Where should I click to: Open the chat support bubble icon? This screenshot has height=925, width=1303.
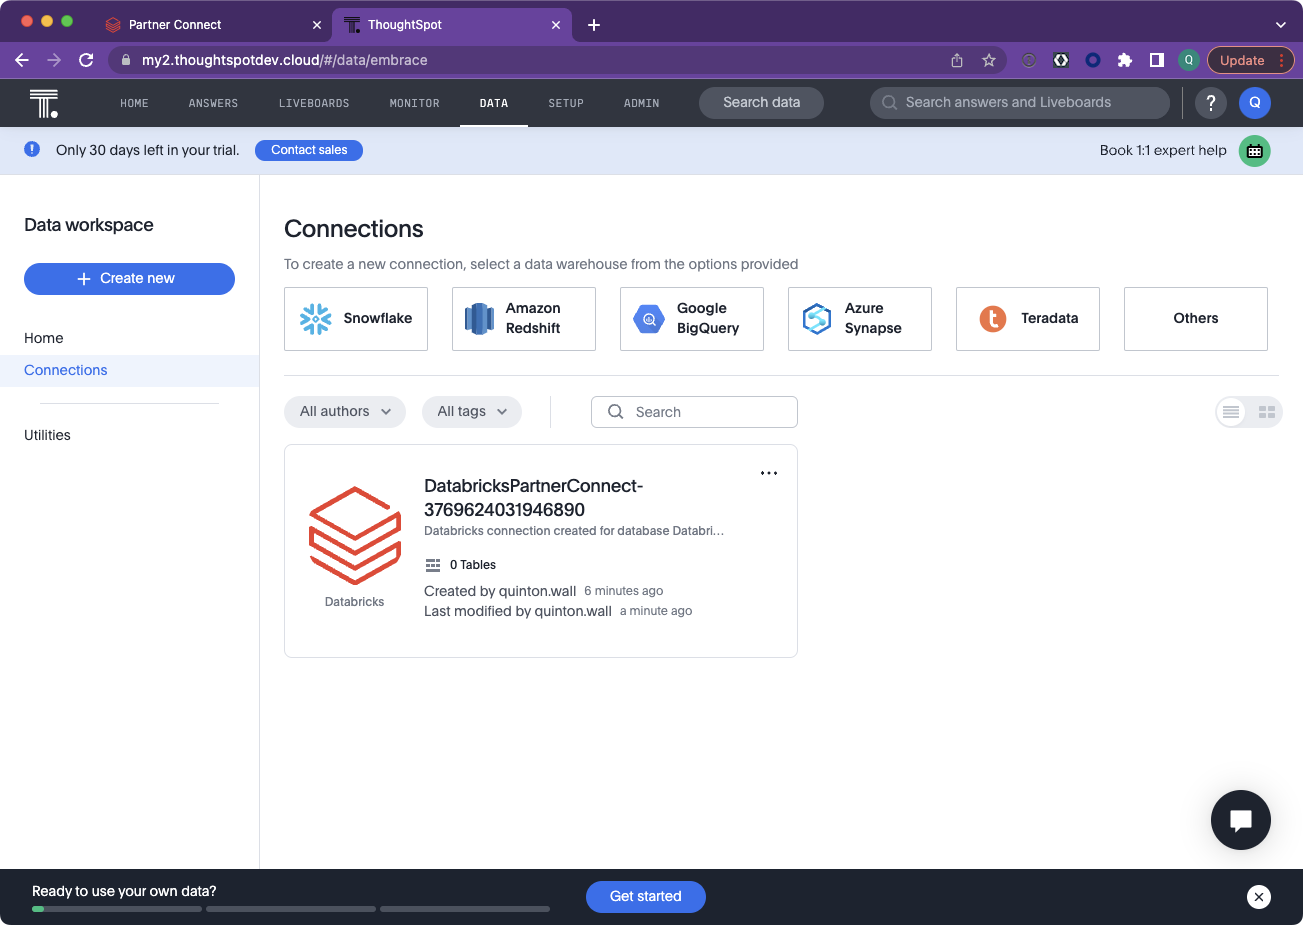1240,820
